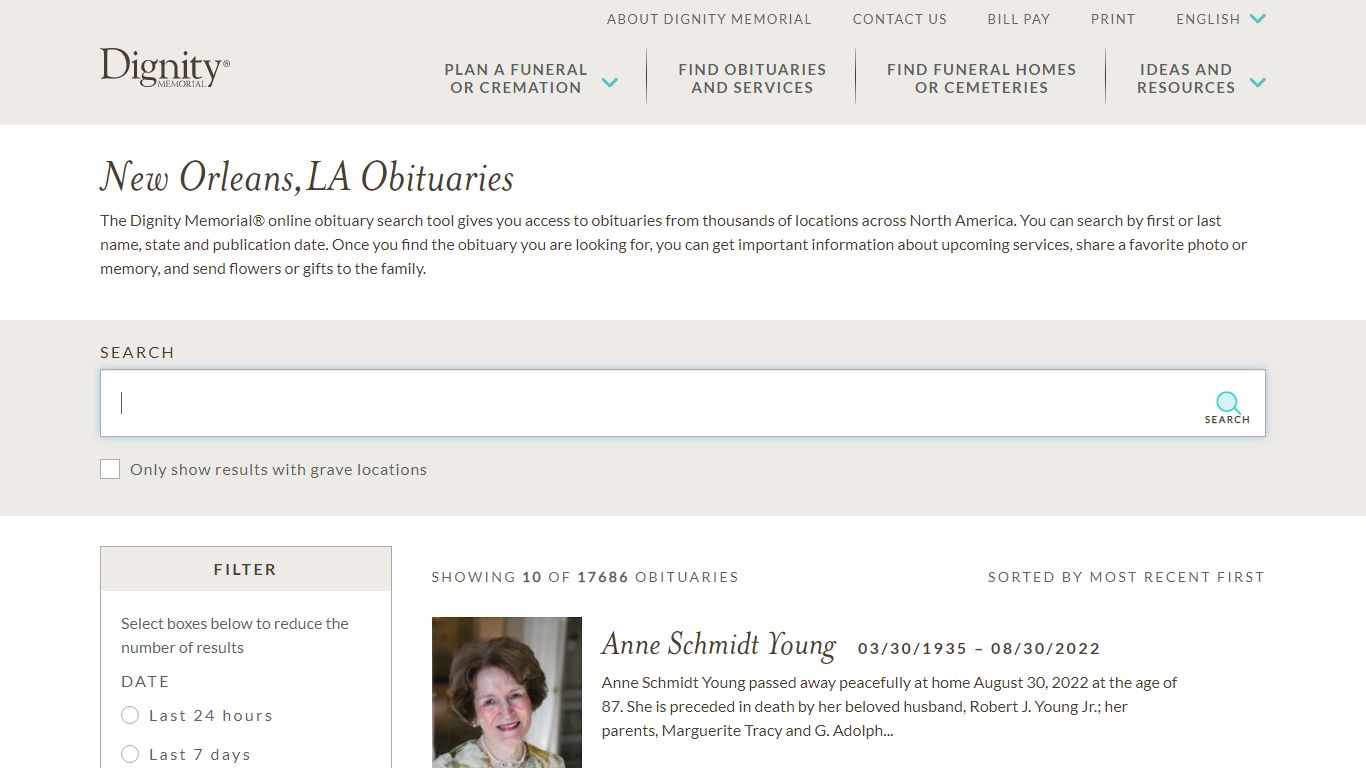Select English language option
This screenshot has height=768, width=1366.
coord(1208,19)
